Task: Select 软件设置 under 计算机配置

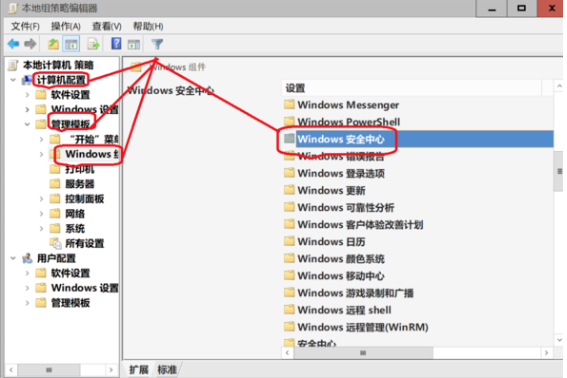Action: click(70, 95)
